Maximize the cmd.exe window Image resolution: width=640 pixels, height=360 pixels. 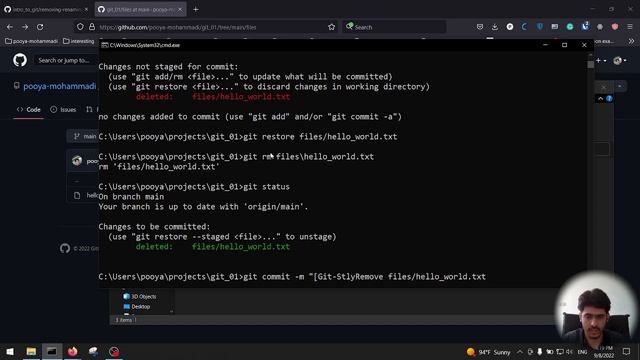click(564, 45)
